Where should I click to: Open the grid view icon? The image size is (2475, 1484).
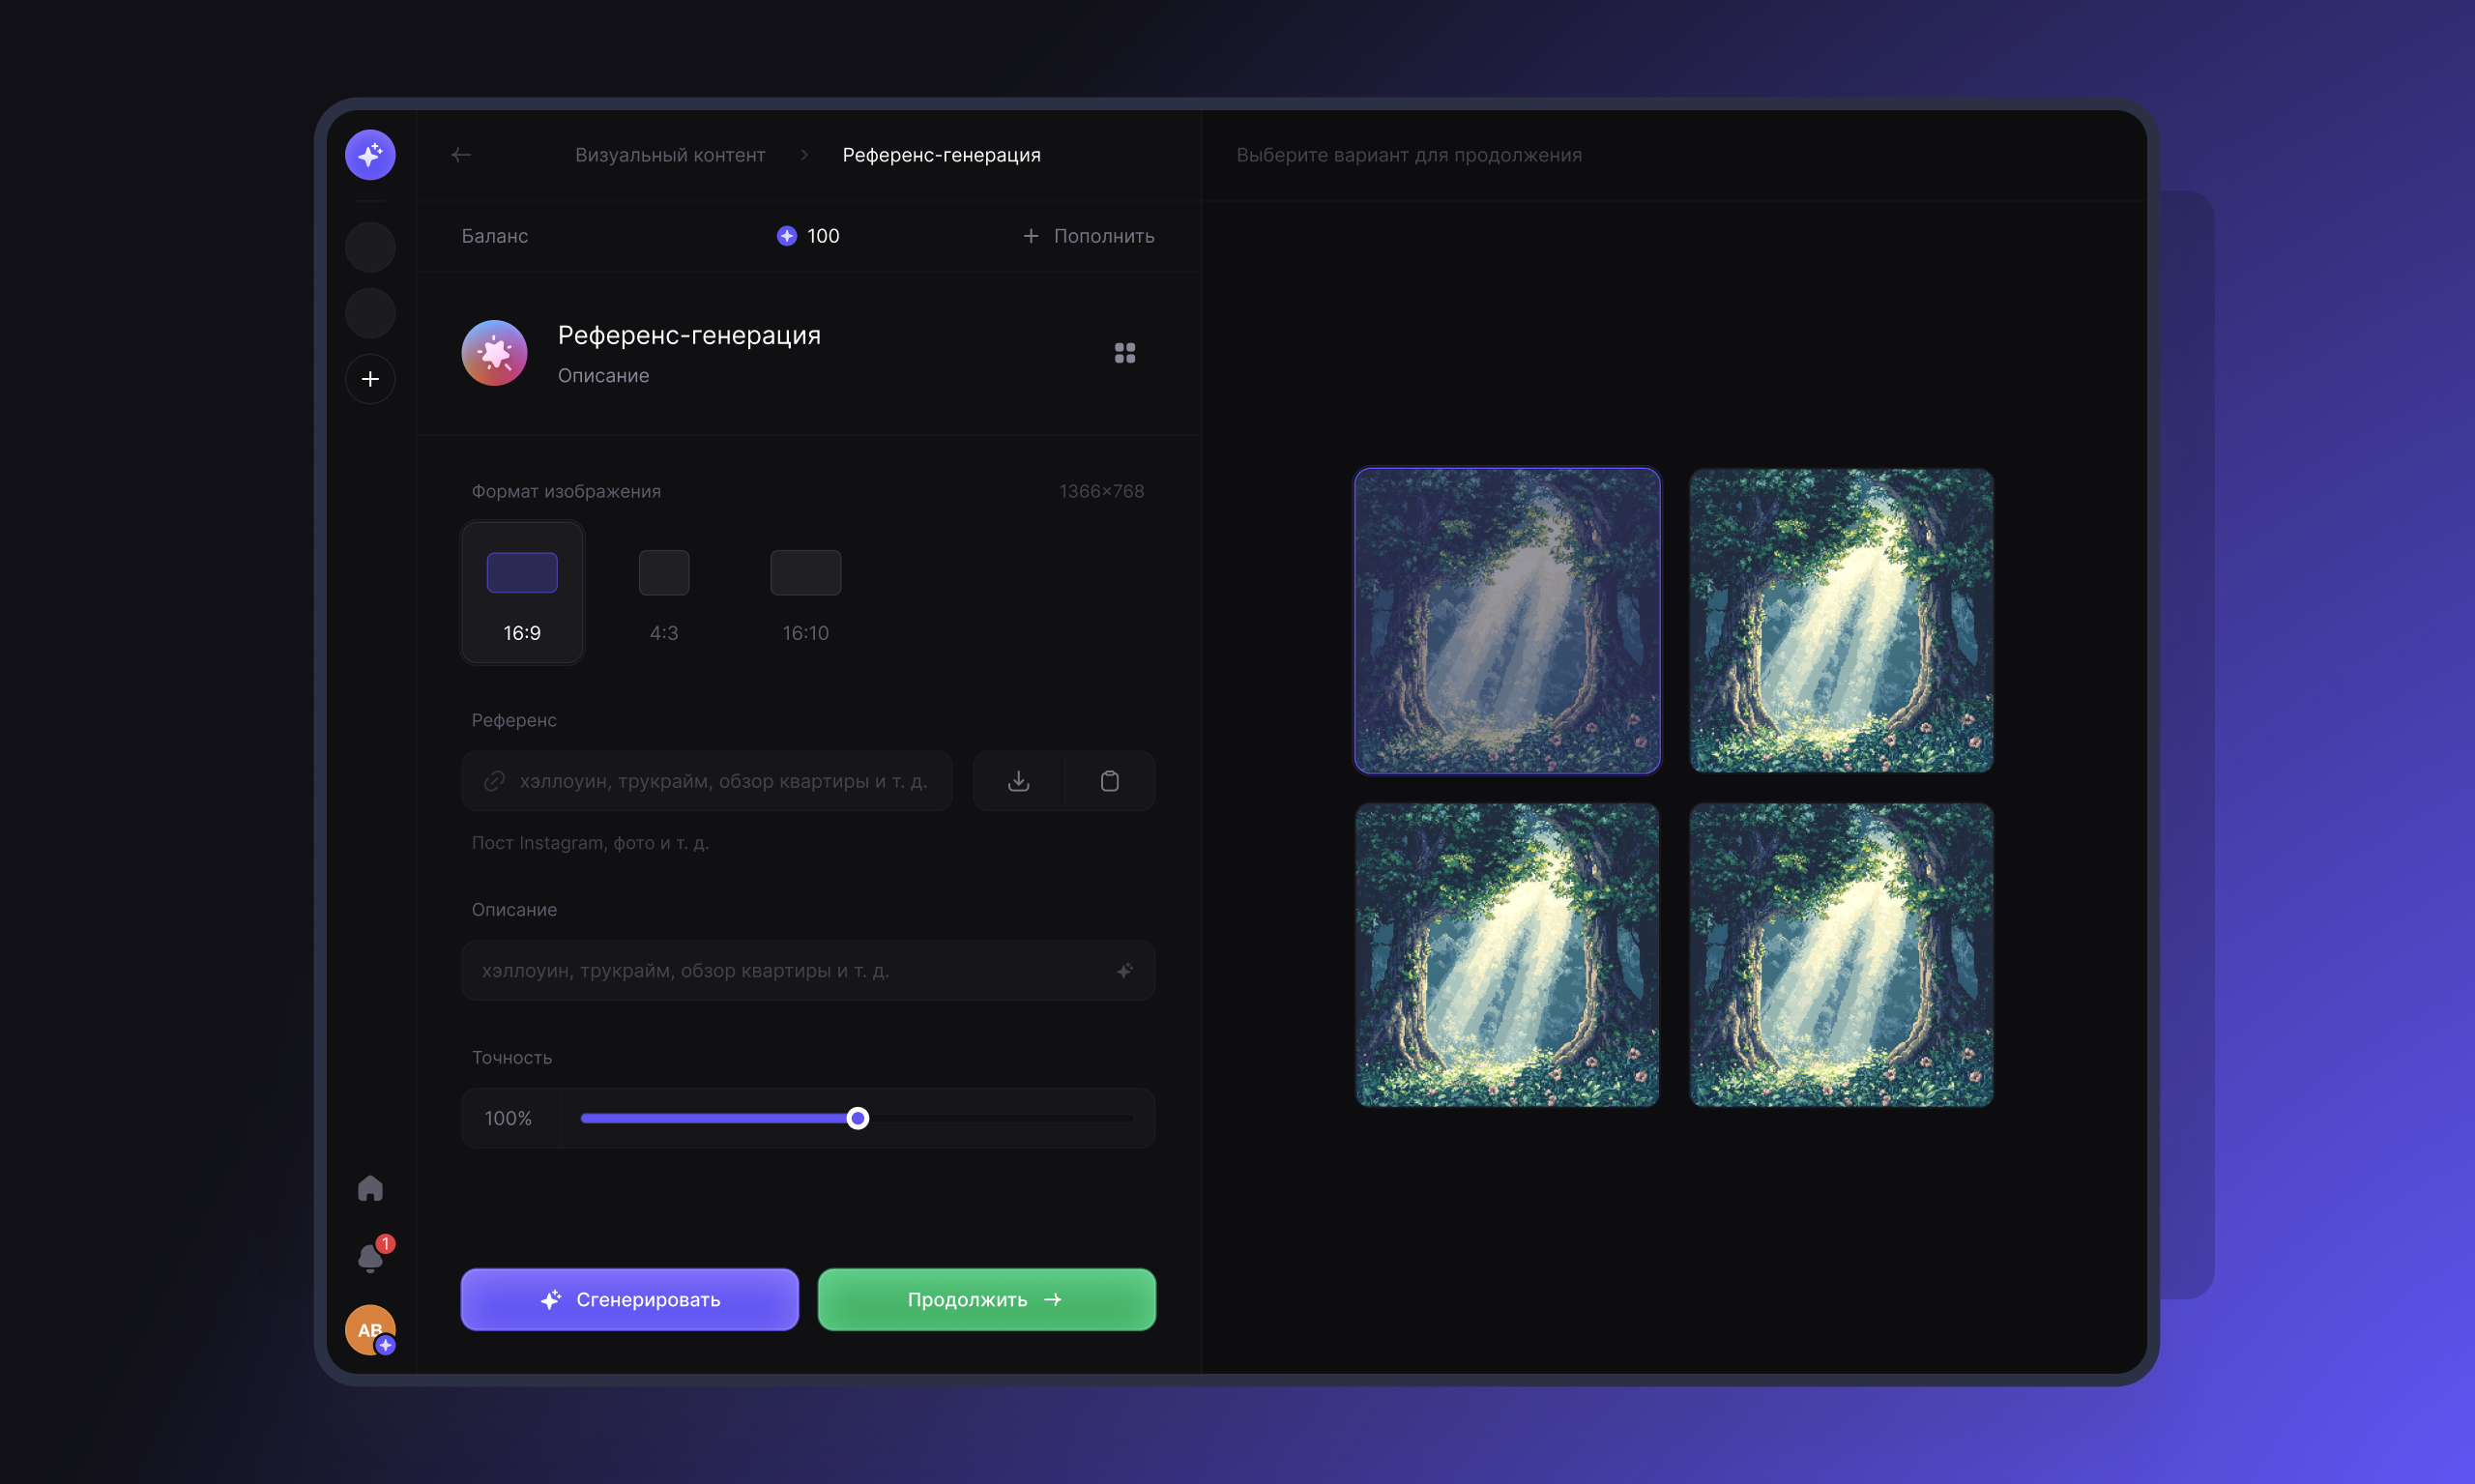(x=1124, y=353)
